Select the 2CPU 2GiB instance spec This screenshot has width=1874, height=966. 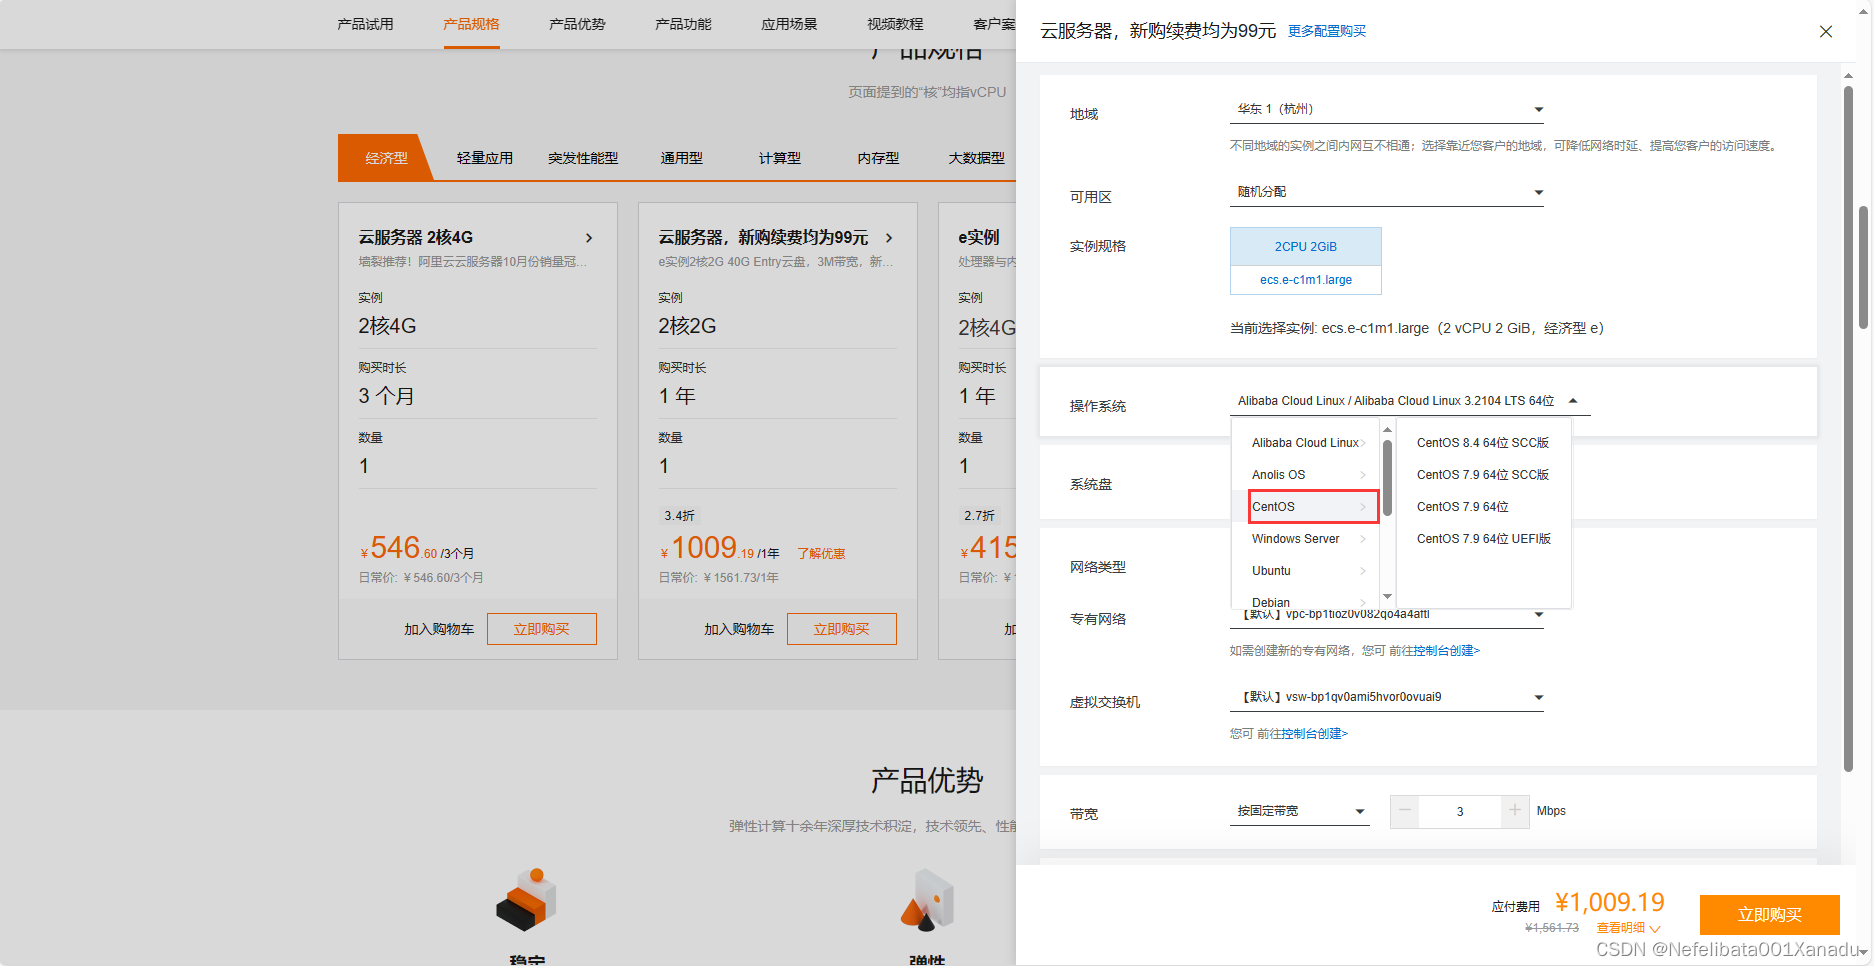coord(1305,247)
